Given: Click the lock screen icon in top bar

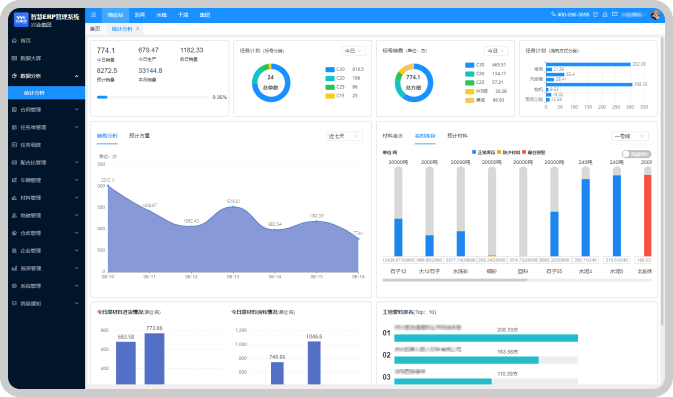Looking at the screenshot, I should [x=605, y=15].
